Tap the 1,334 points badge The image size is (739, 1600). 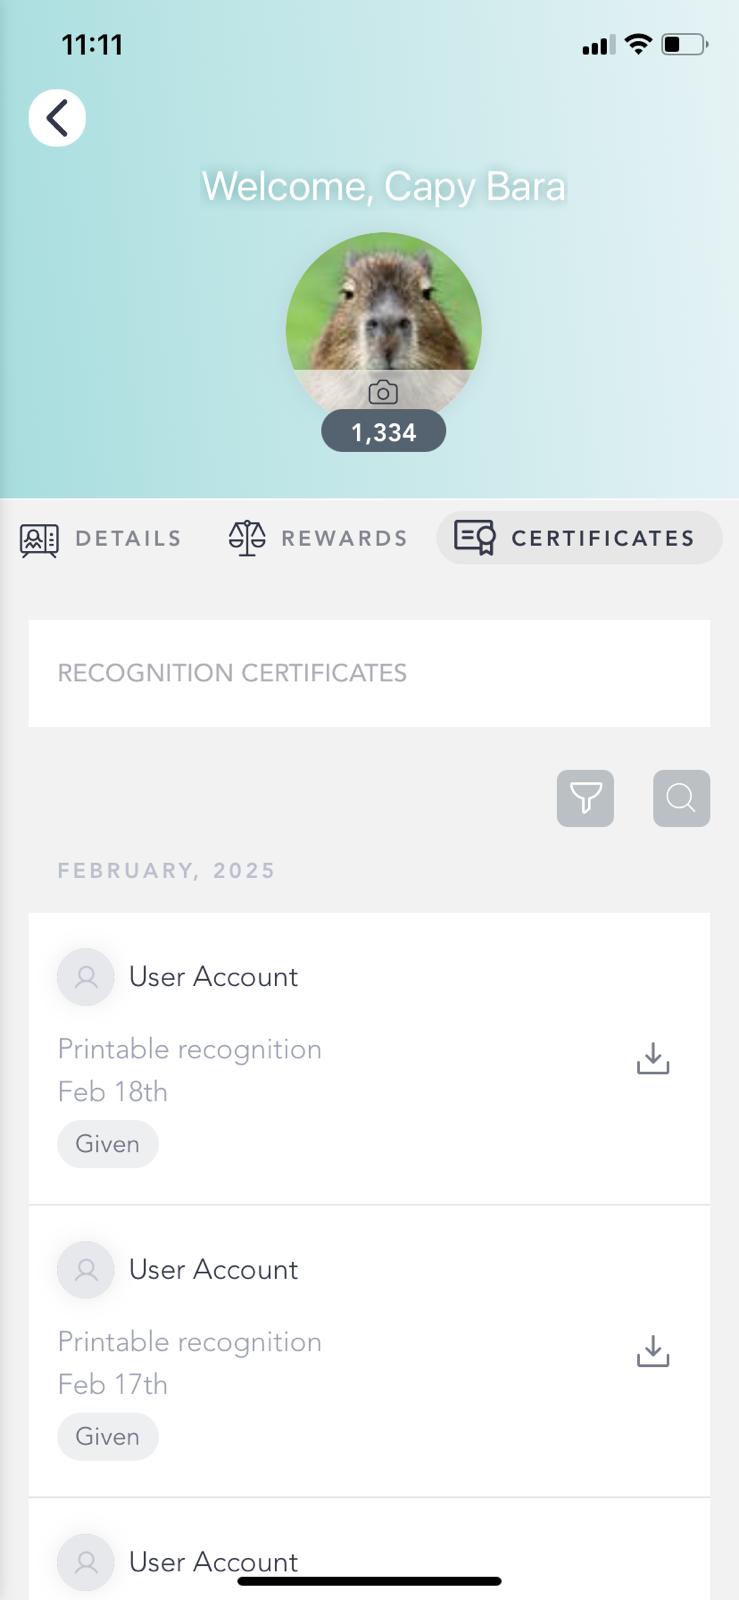click(383, 432)
